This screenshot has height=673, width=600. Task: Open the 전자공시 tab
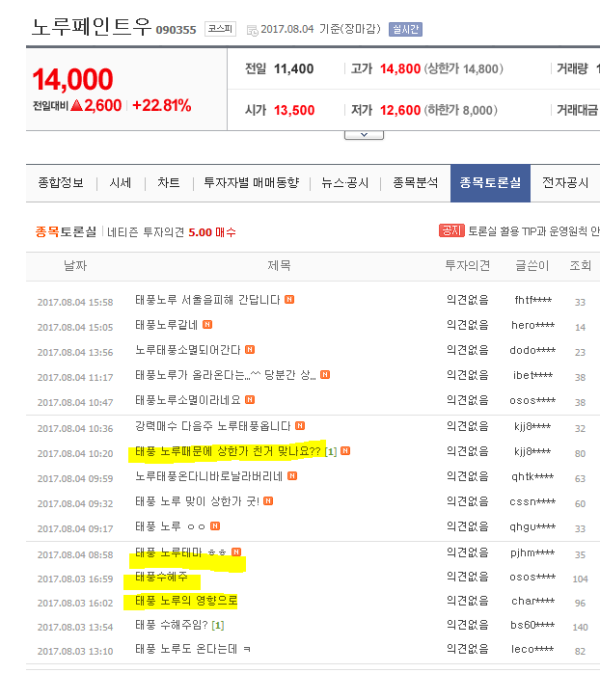coord(565,183)
